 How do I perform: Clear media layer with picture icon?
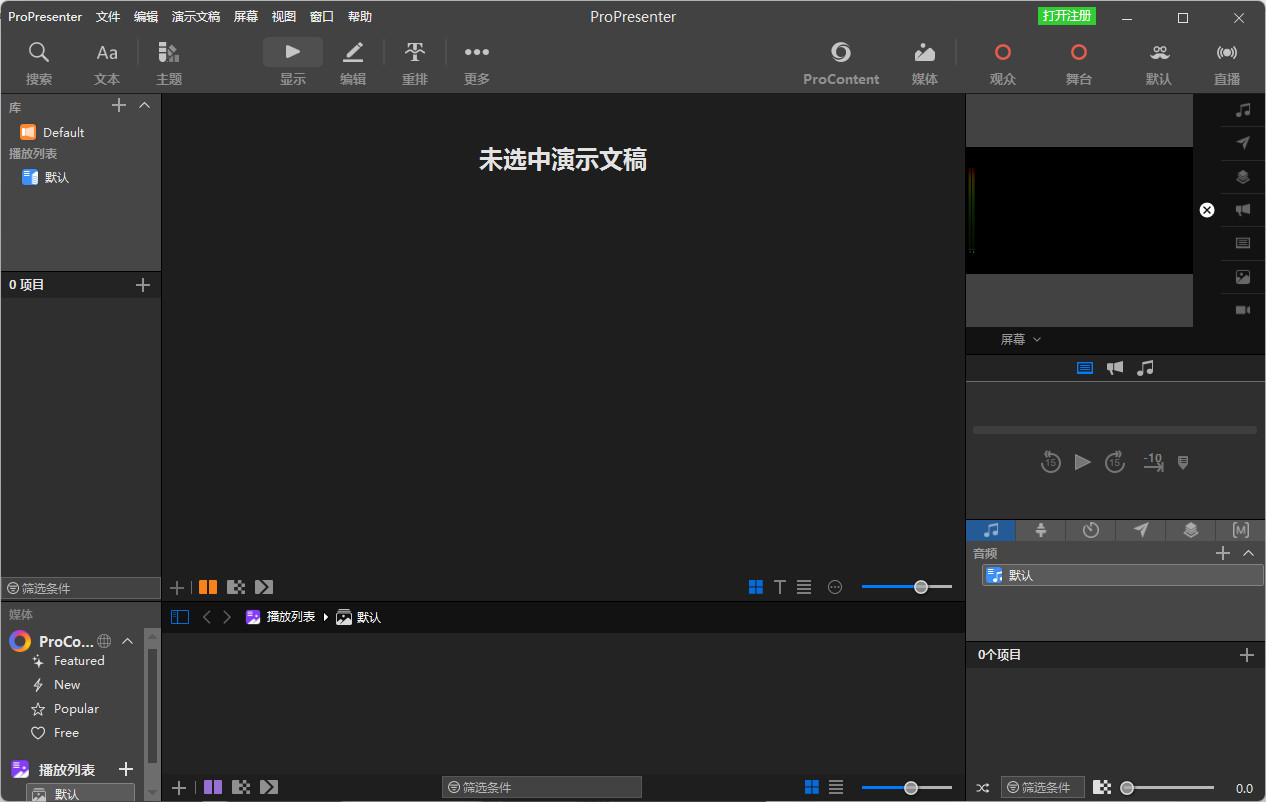point(1243,277)
